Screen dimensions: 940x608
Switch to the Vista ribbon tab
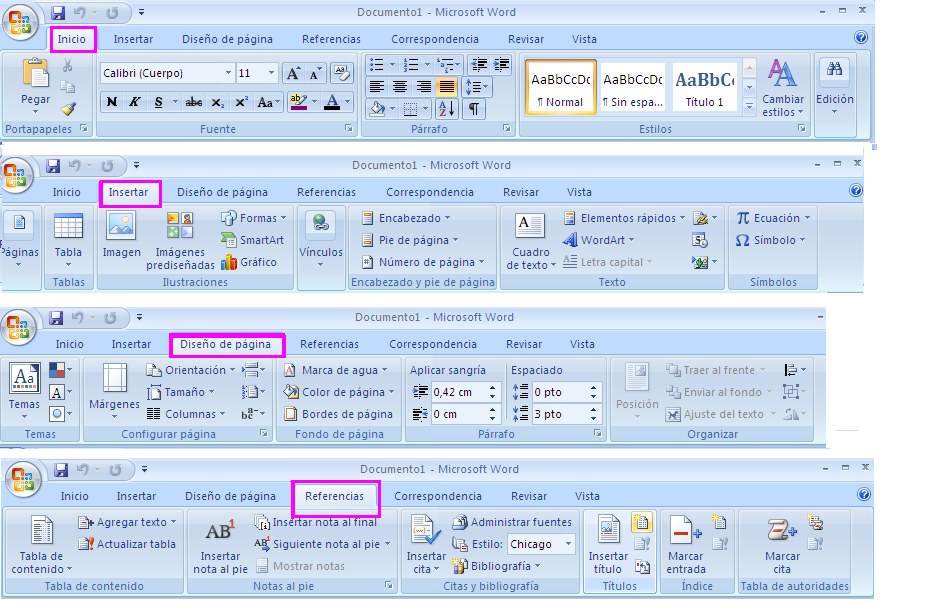(x=587, y=39)
